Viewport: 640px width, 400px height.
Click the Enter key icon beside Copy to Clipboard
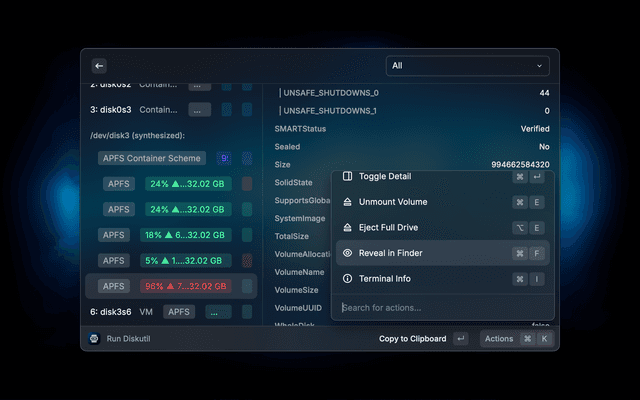click(460, 339)
